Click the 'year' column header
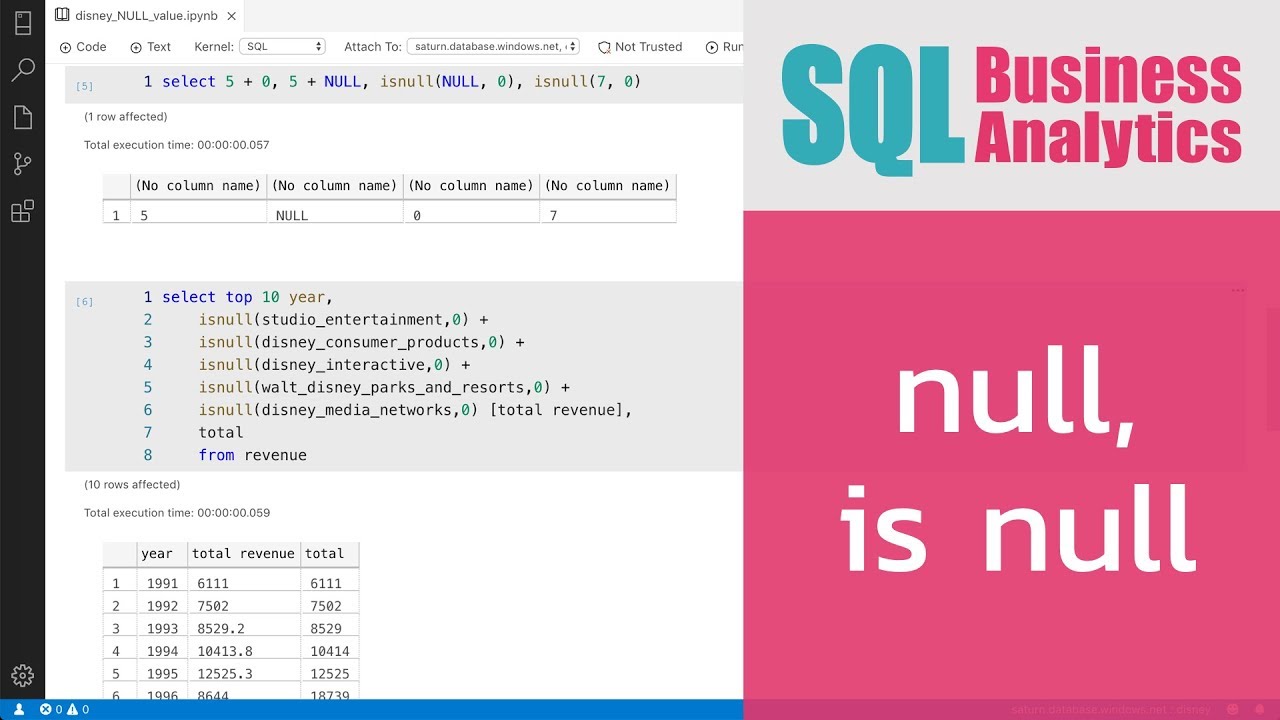1280x720 pixels. point(161,554)
